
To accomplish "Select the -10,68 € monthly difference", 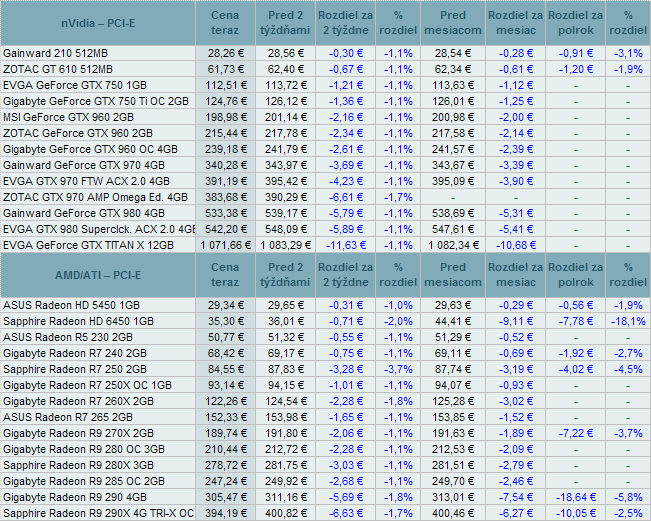I will (516, 245).
